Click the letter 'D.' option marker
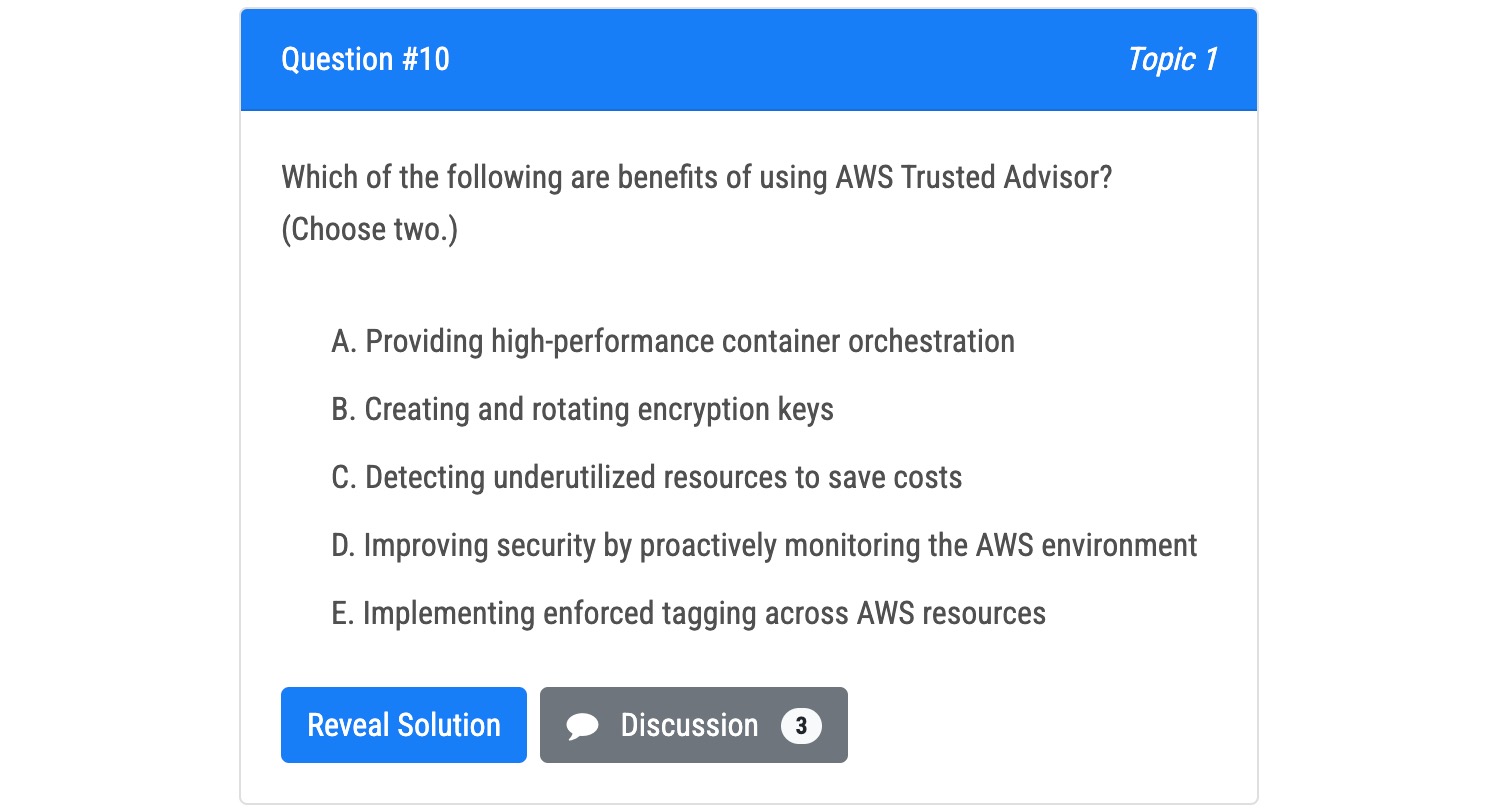Screen dimensions: 1496x812 [344, 546]
